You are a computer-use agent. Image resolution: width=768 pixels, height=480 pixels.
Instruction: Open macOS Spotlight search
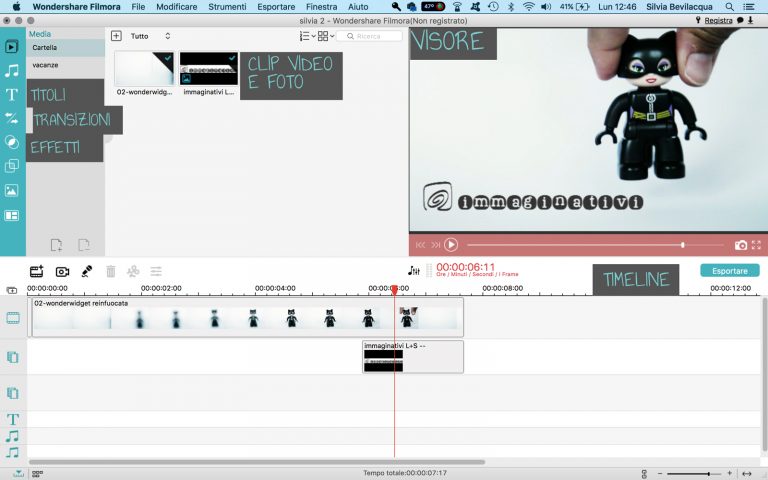pos(729,7)
